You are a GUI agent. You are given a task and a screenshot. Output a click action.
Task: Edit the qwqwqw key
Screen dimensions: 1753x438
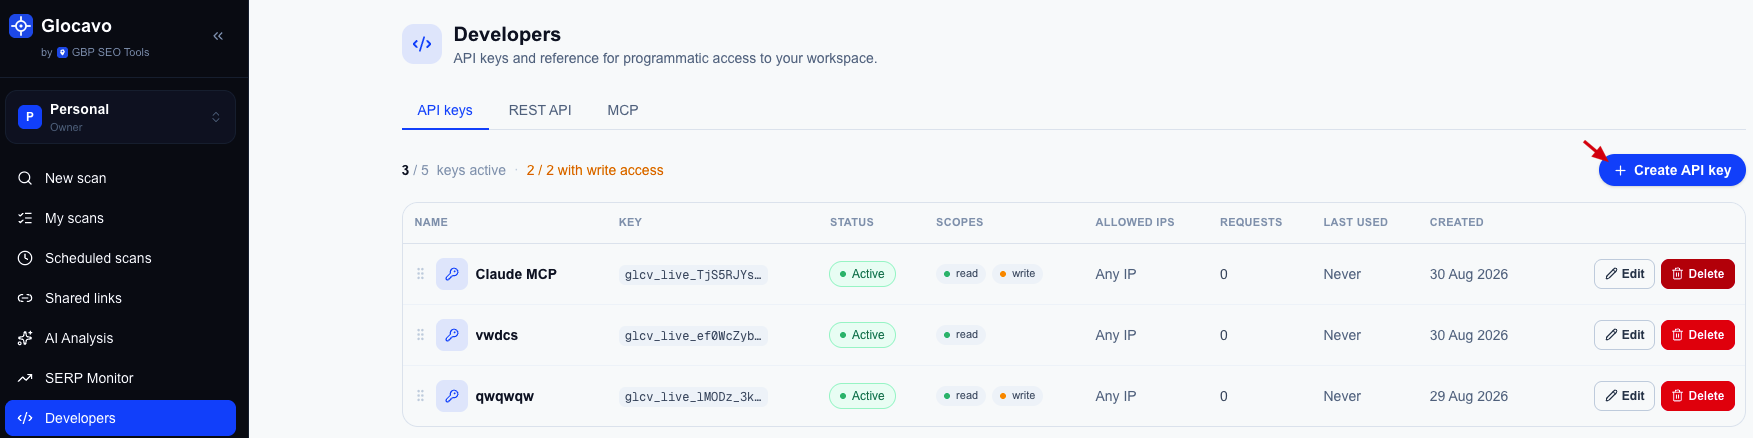coord(1624,396)
